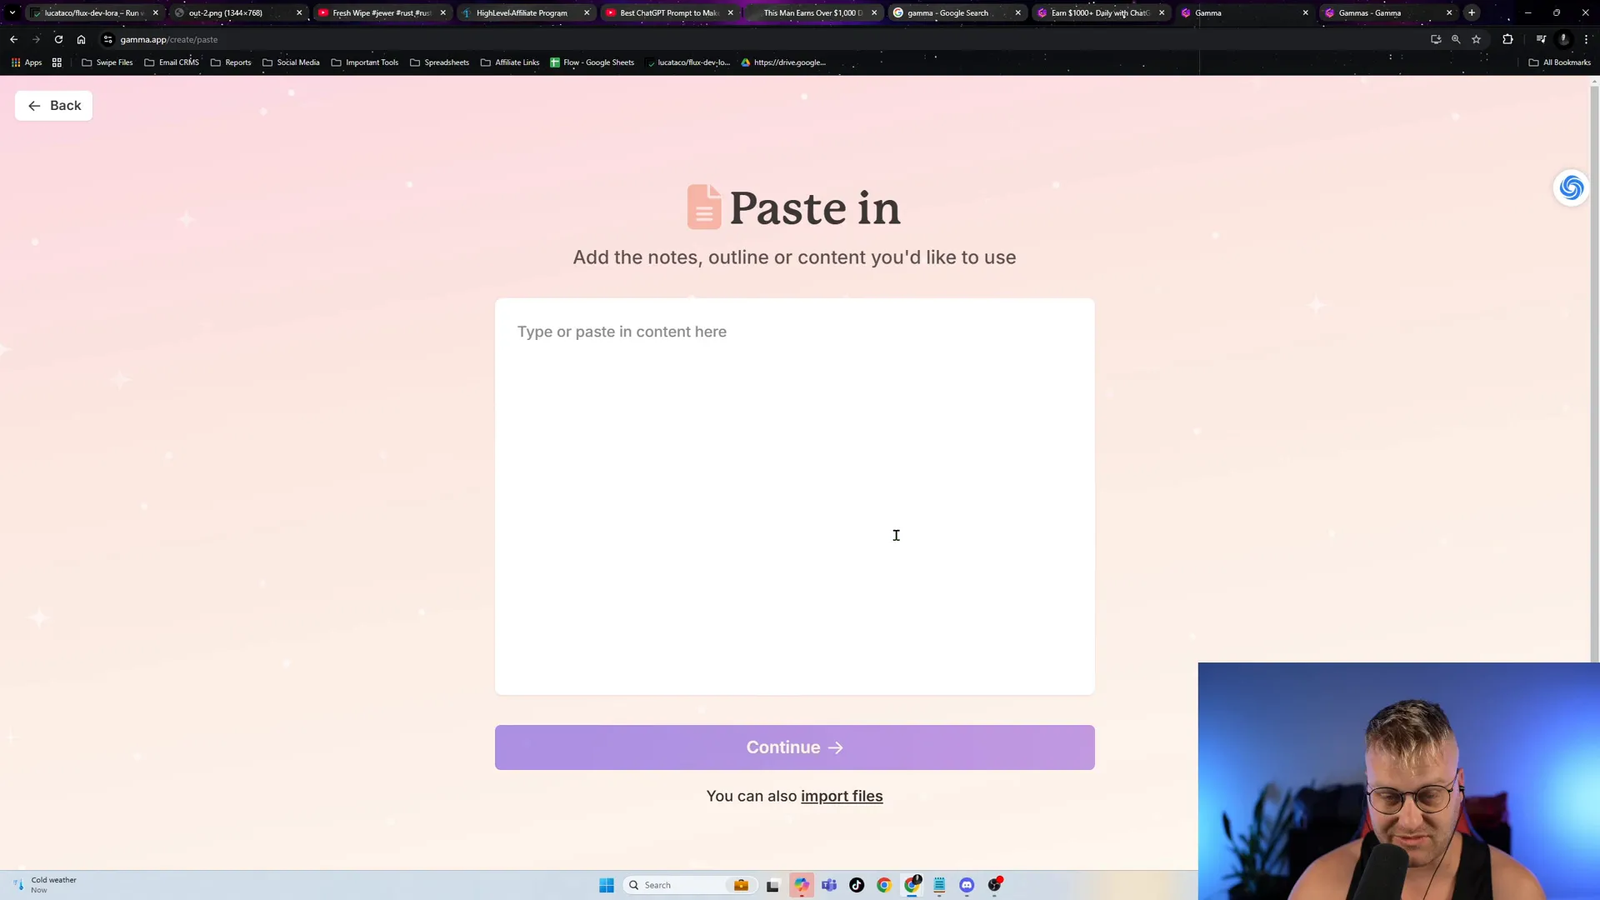Open the zoom magnifier icon

pos(1456,39)
